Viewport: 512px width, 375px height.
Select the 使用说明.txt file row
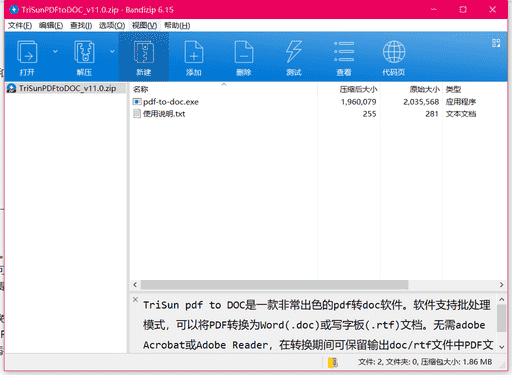click(318, 114)
